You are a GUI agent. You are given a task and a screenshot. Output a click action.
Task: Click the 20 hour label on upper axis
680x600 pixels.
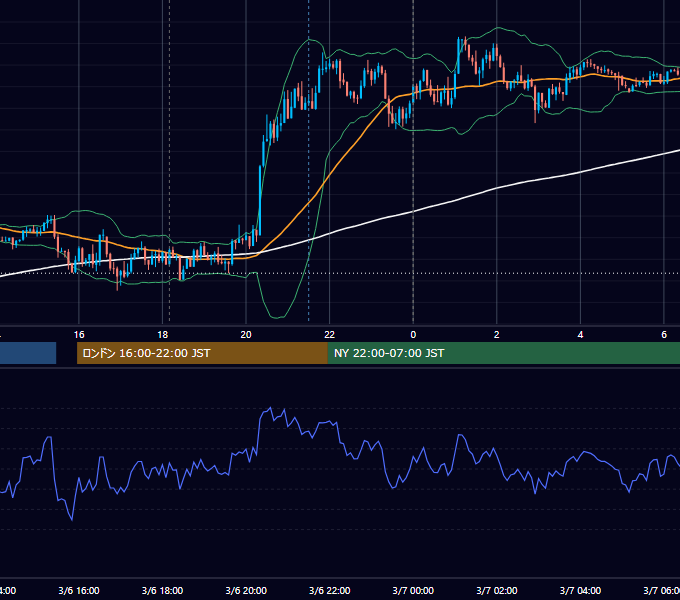tap(246, 335)
